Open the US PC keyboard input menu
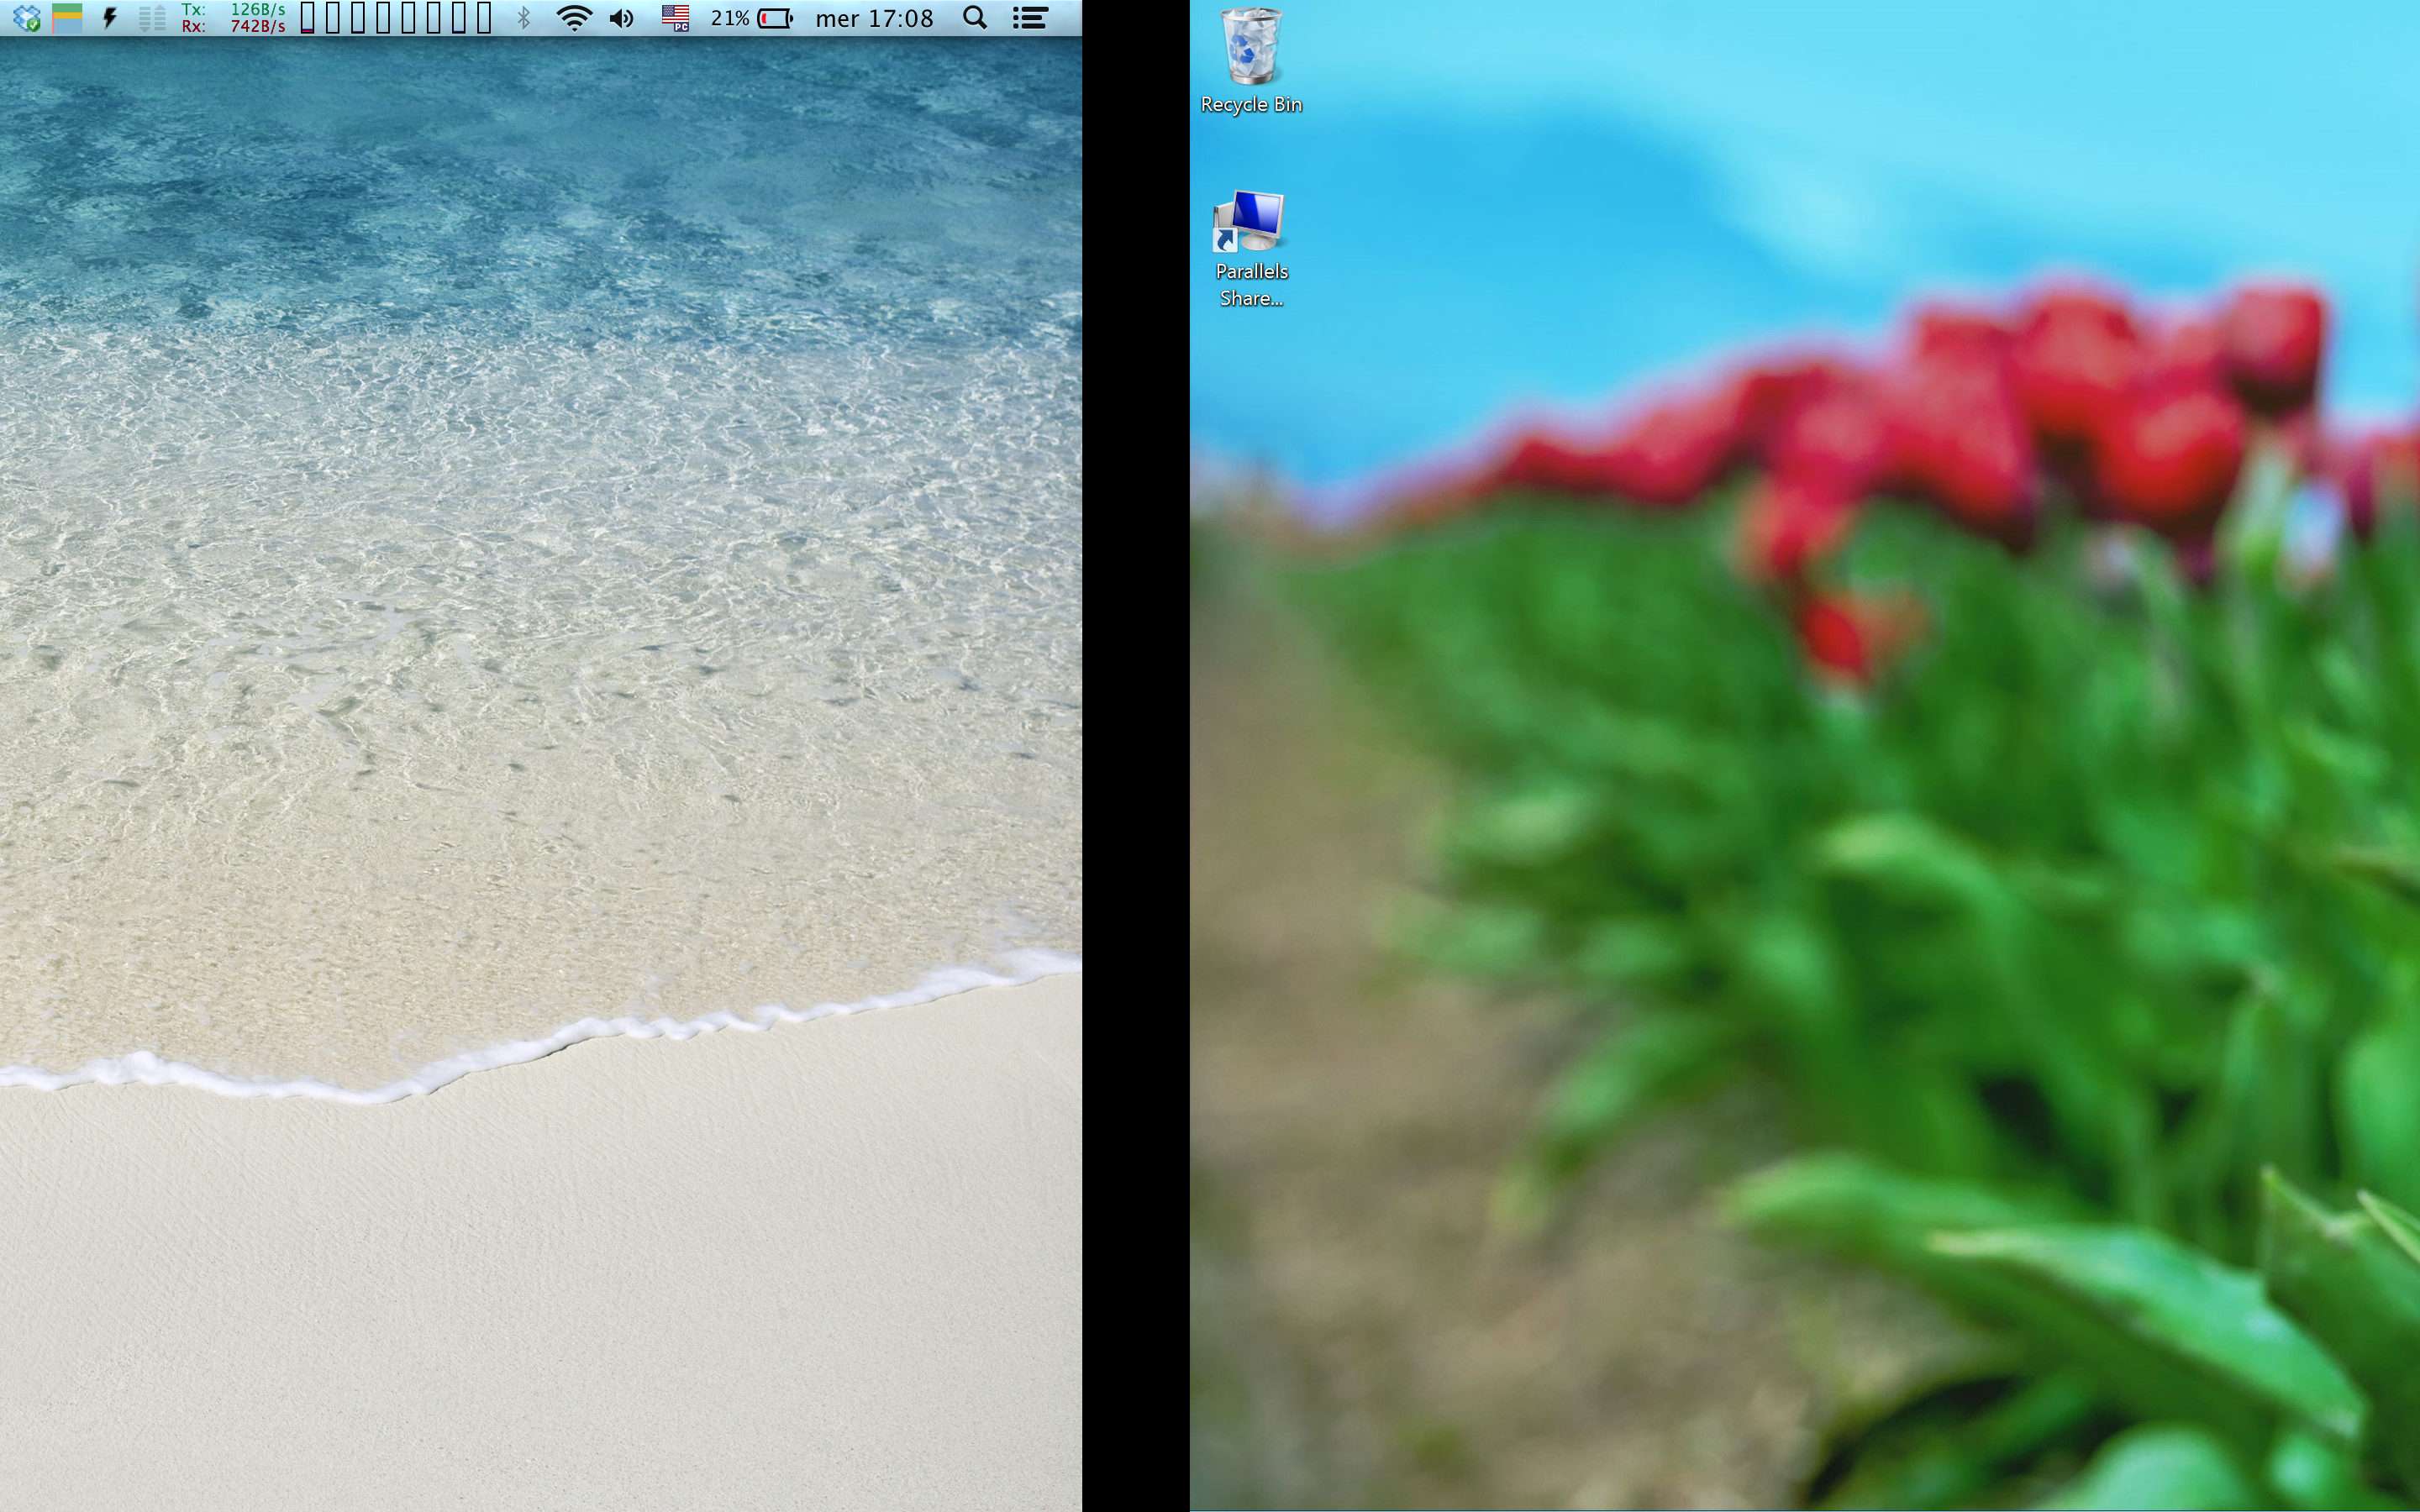This screenshot has height=1512, width=2420. [x=676, y=18]
